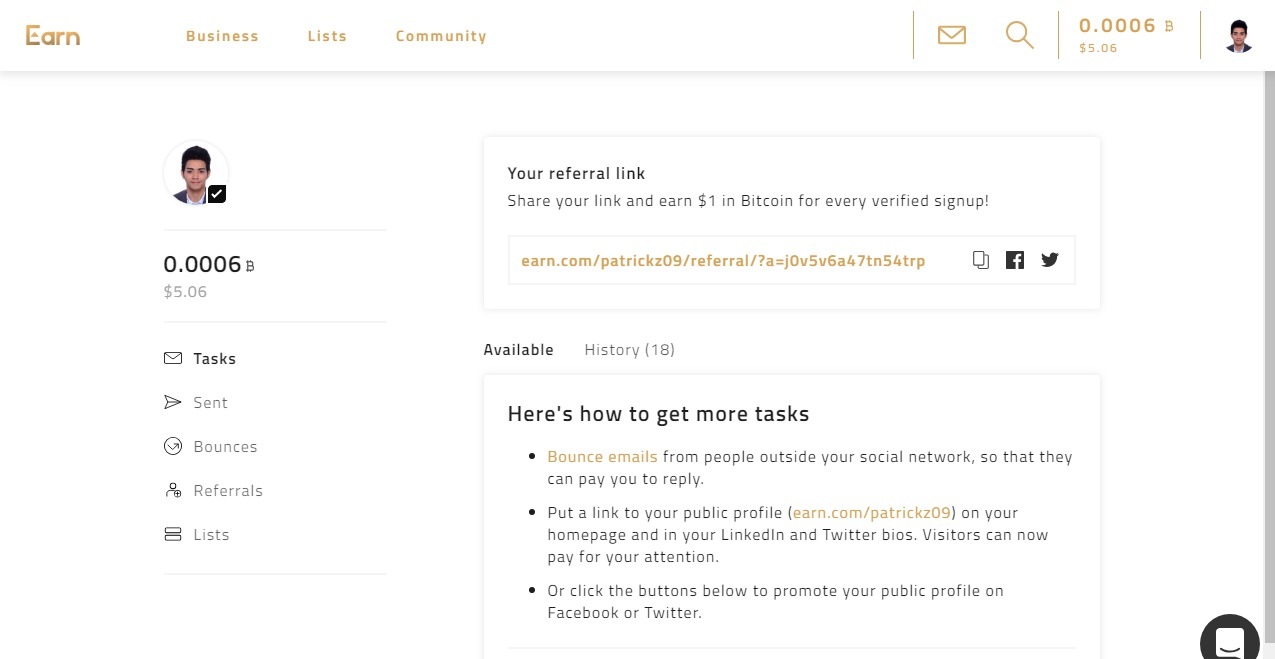Open the chat support bubble icon
The height and width of the screenshot is (659, 1275).
click(x=1229, y=640)
